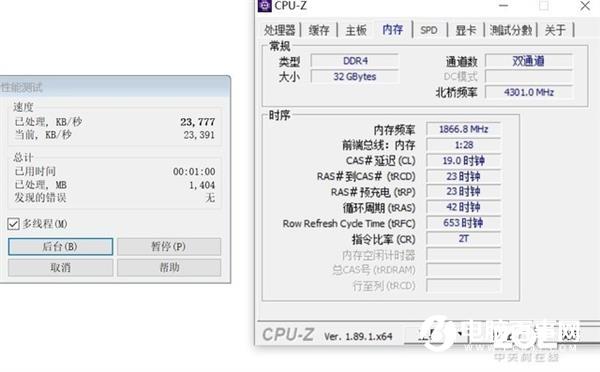Click the 暂停(P) button
Screen dimensions: 600x372
[x=169, y=246]
